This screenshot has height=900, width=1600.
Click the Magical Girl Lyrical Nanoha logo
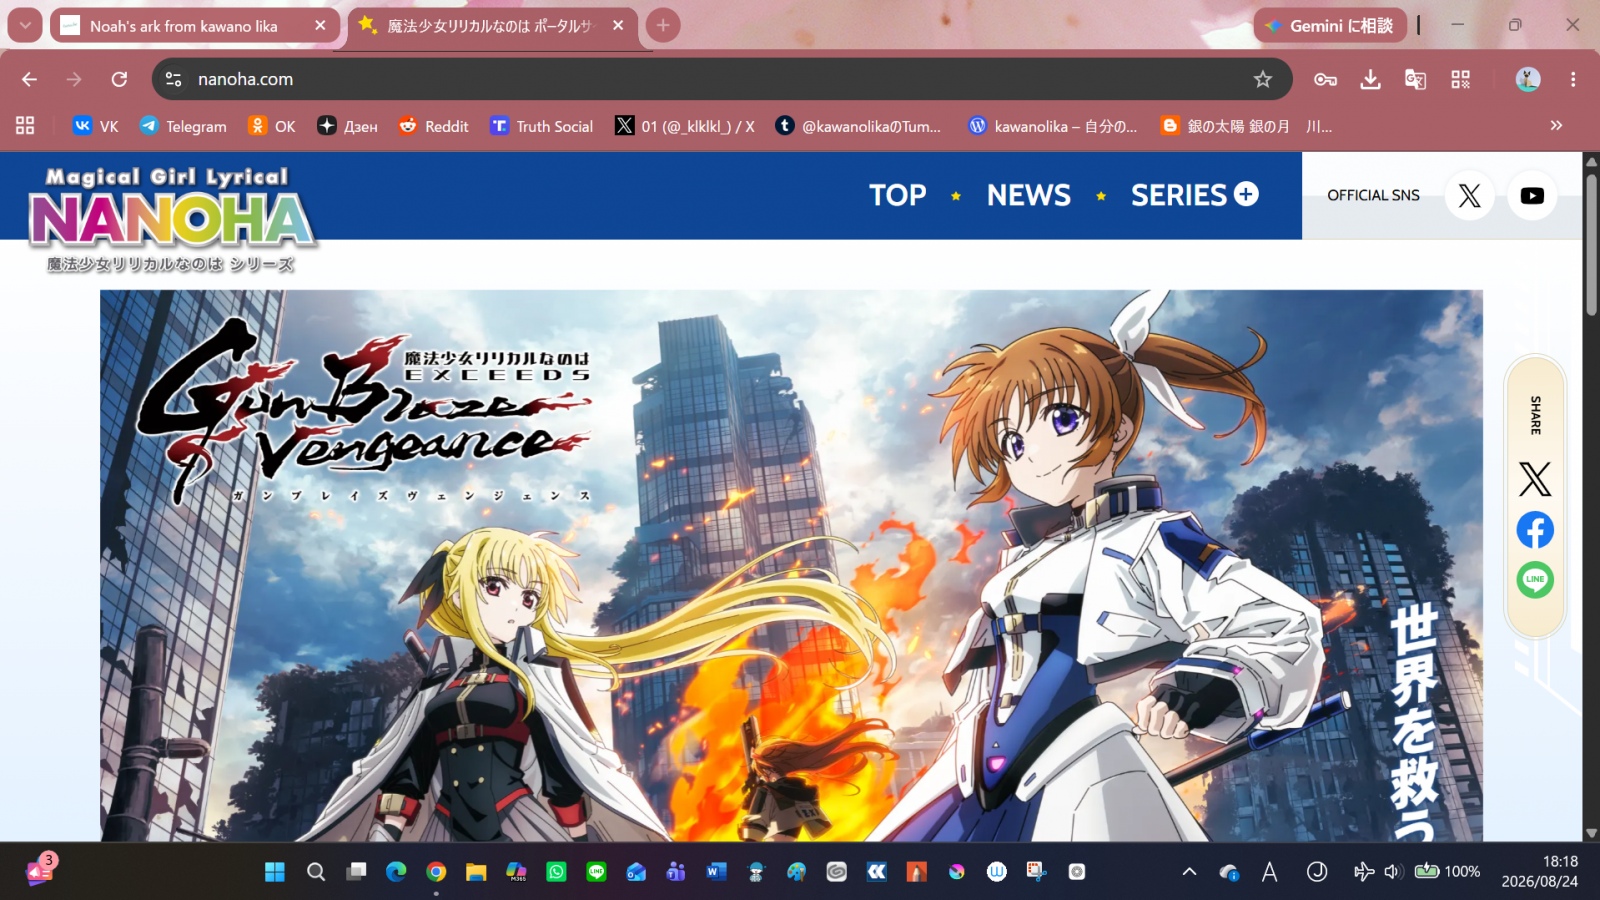tap(172, 220)
